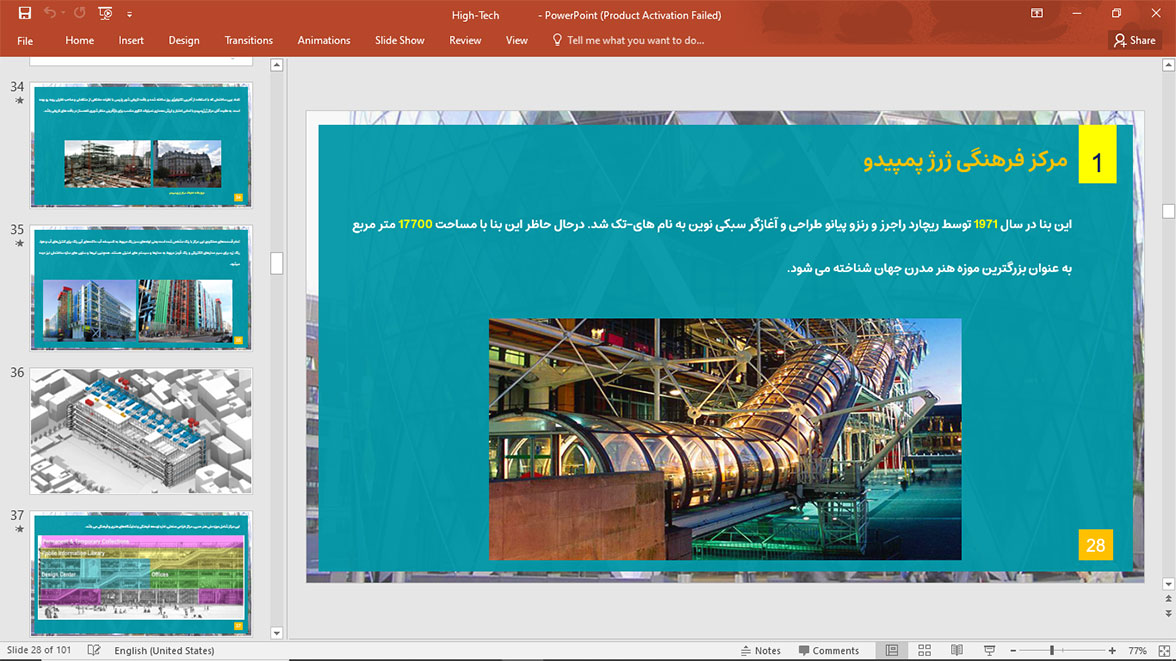Open the Review tab
This screenshot has width=1176, height=661.
click(x=465, y=41)
